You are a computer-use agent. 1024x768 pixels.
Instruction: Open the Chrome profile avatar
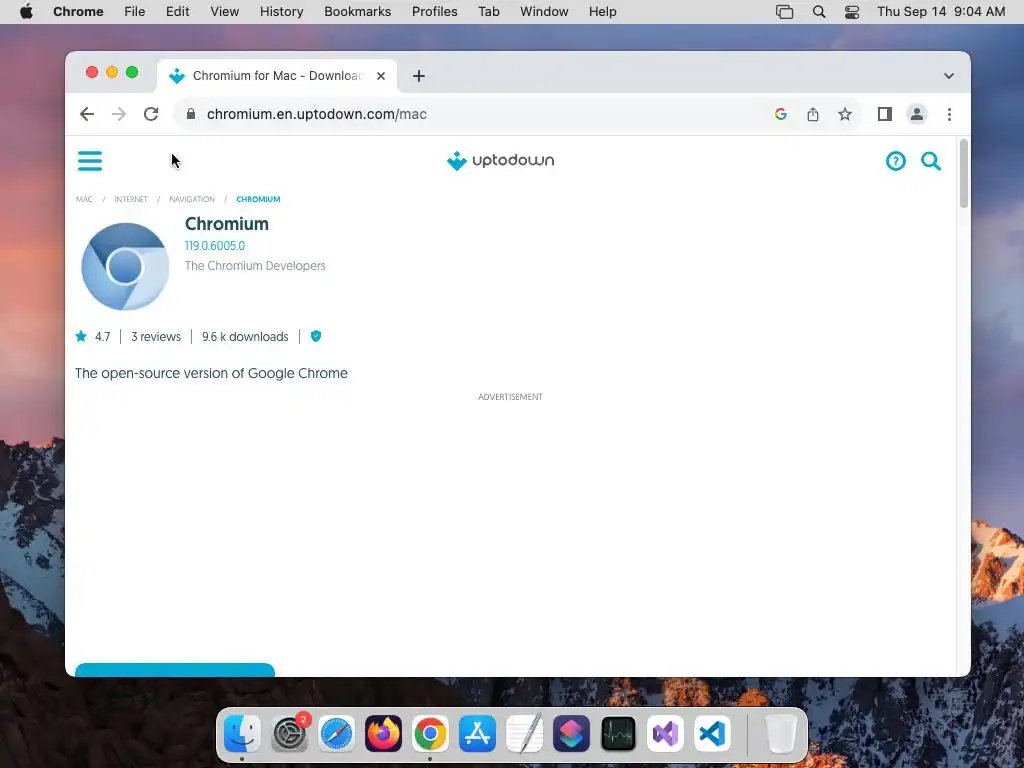(x=917, y=114)
